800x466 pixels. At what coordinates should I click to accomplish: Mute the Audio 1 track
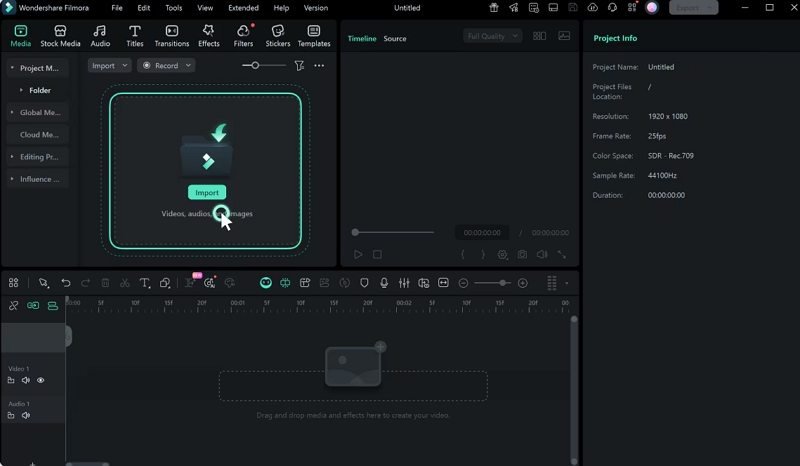click(26, 415)
